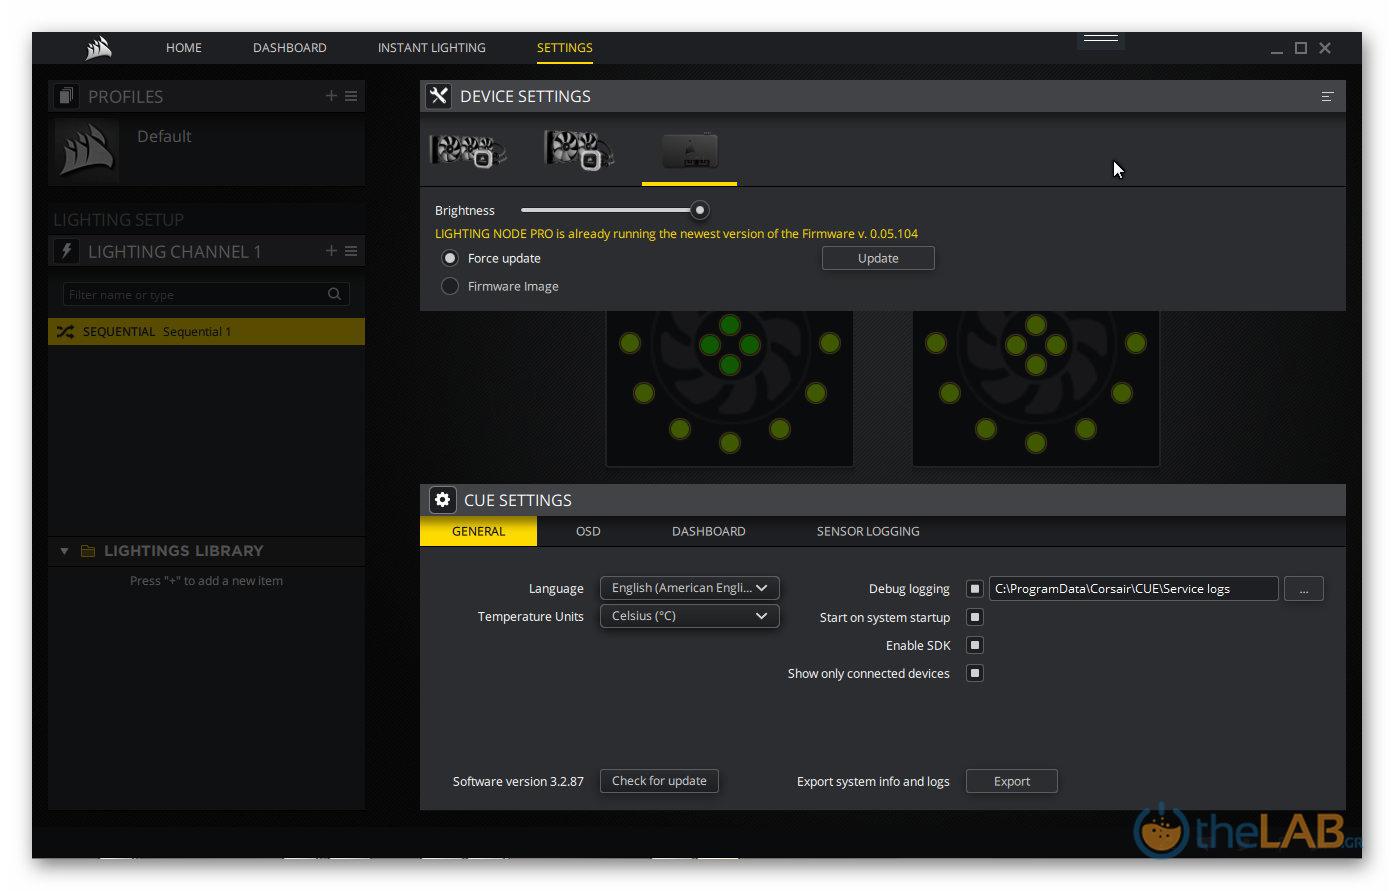
Task: Open the Profiles panel hamburger menu
Action: pos(351,96)
